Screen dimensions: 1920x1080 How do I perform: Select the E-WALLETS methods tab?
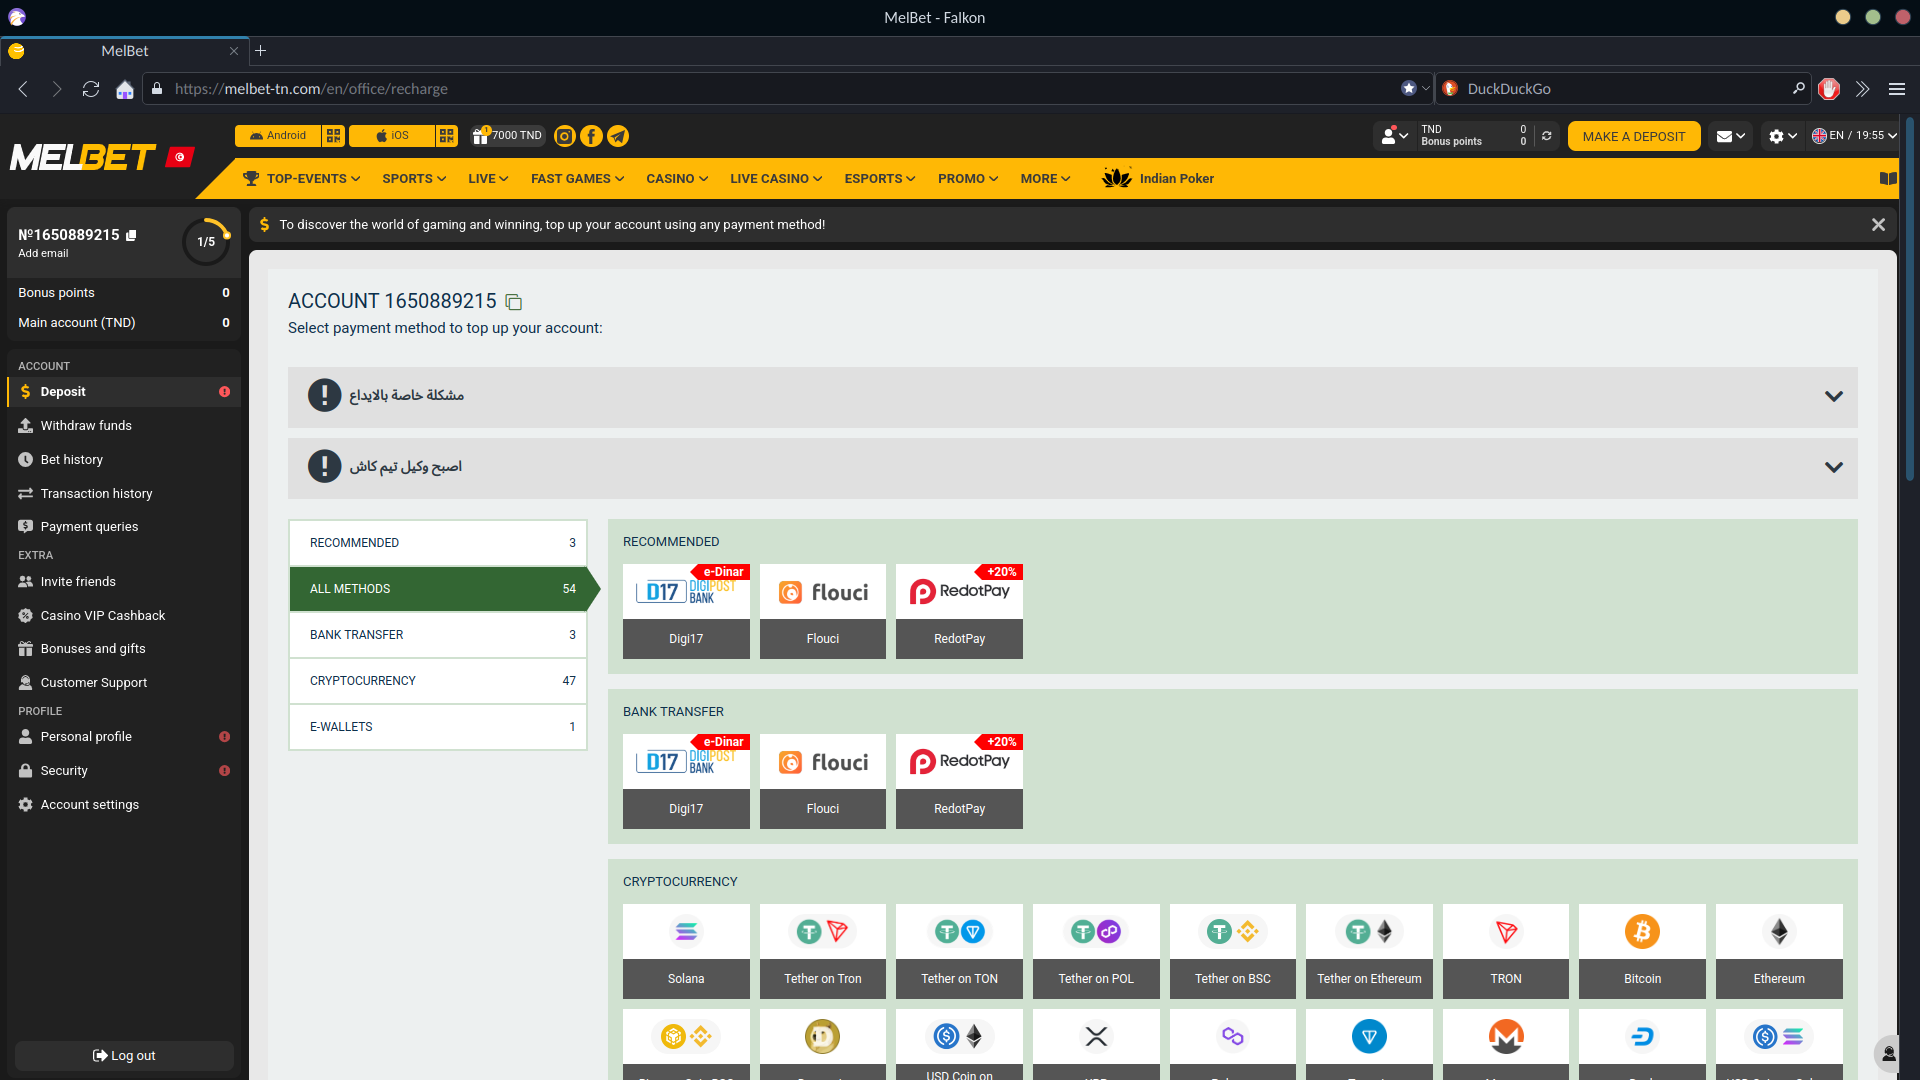tap(438, 727)
